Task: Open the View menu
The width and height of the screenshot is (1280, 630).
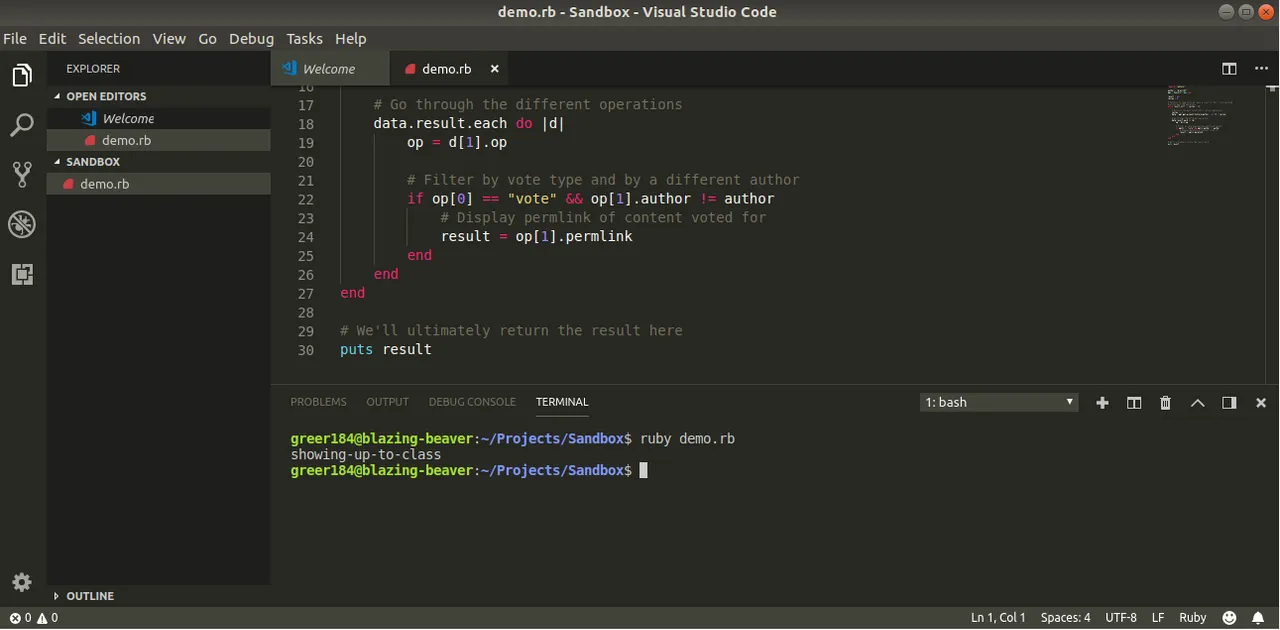Action: [x=169, y=38]
